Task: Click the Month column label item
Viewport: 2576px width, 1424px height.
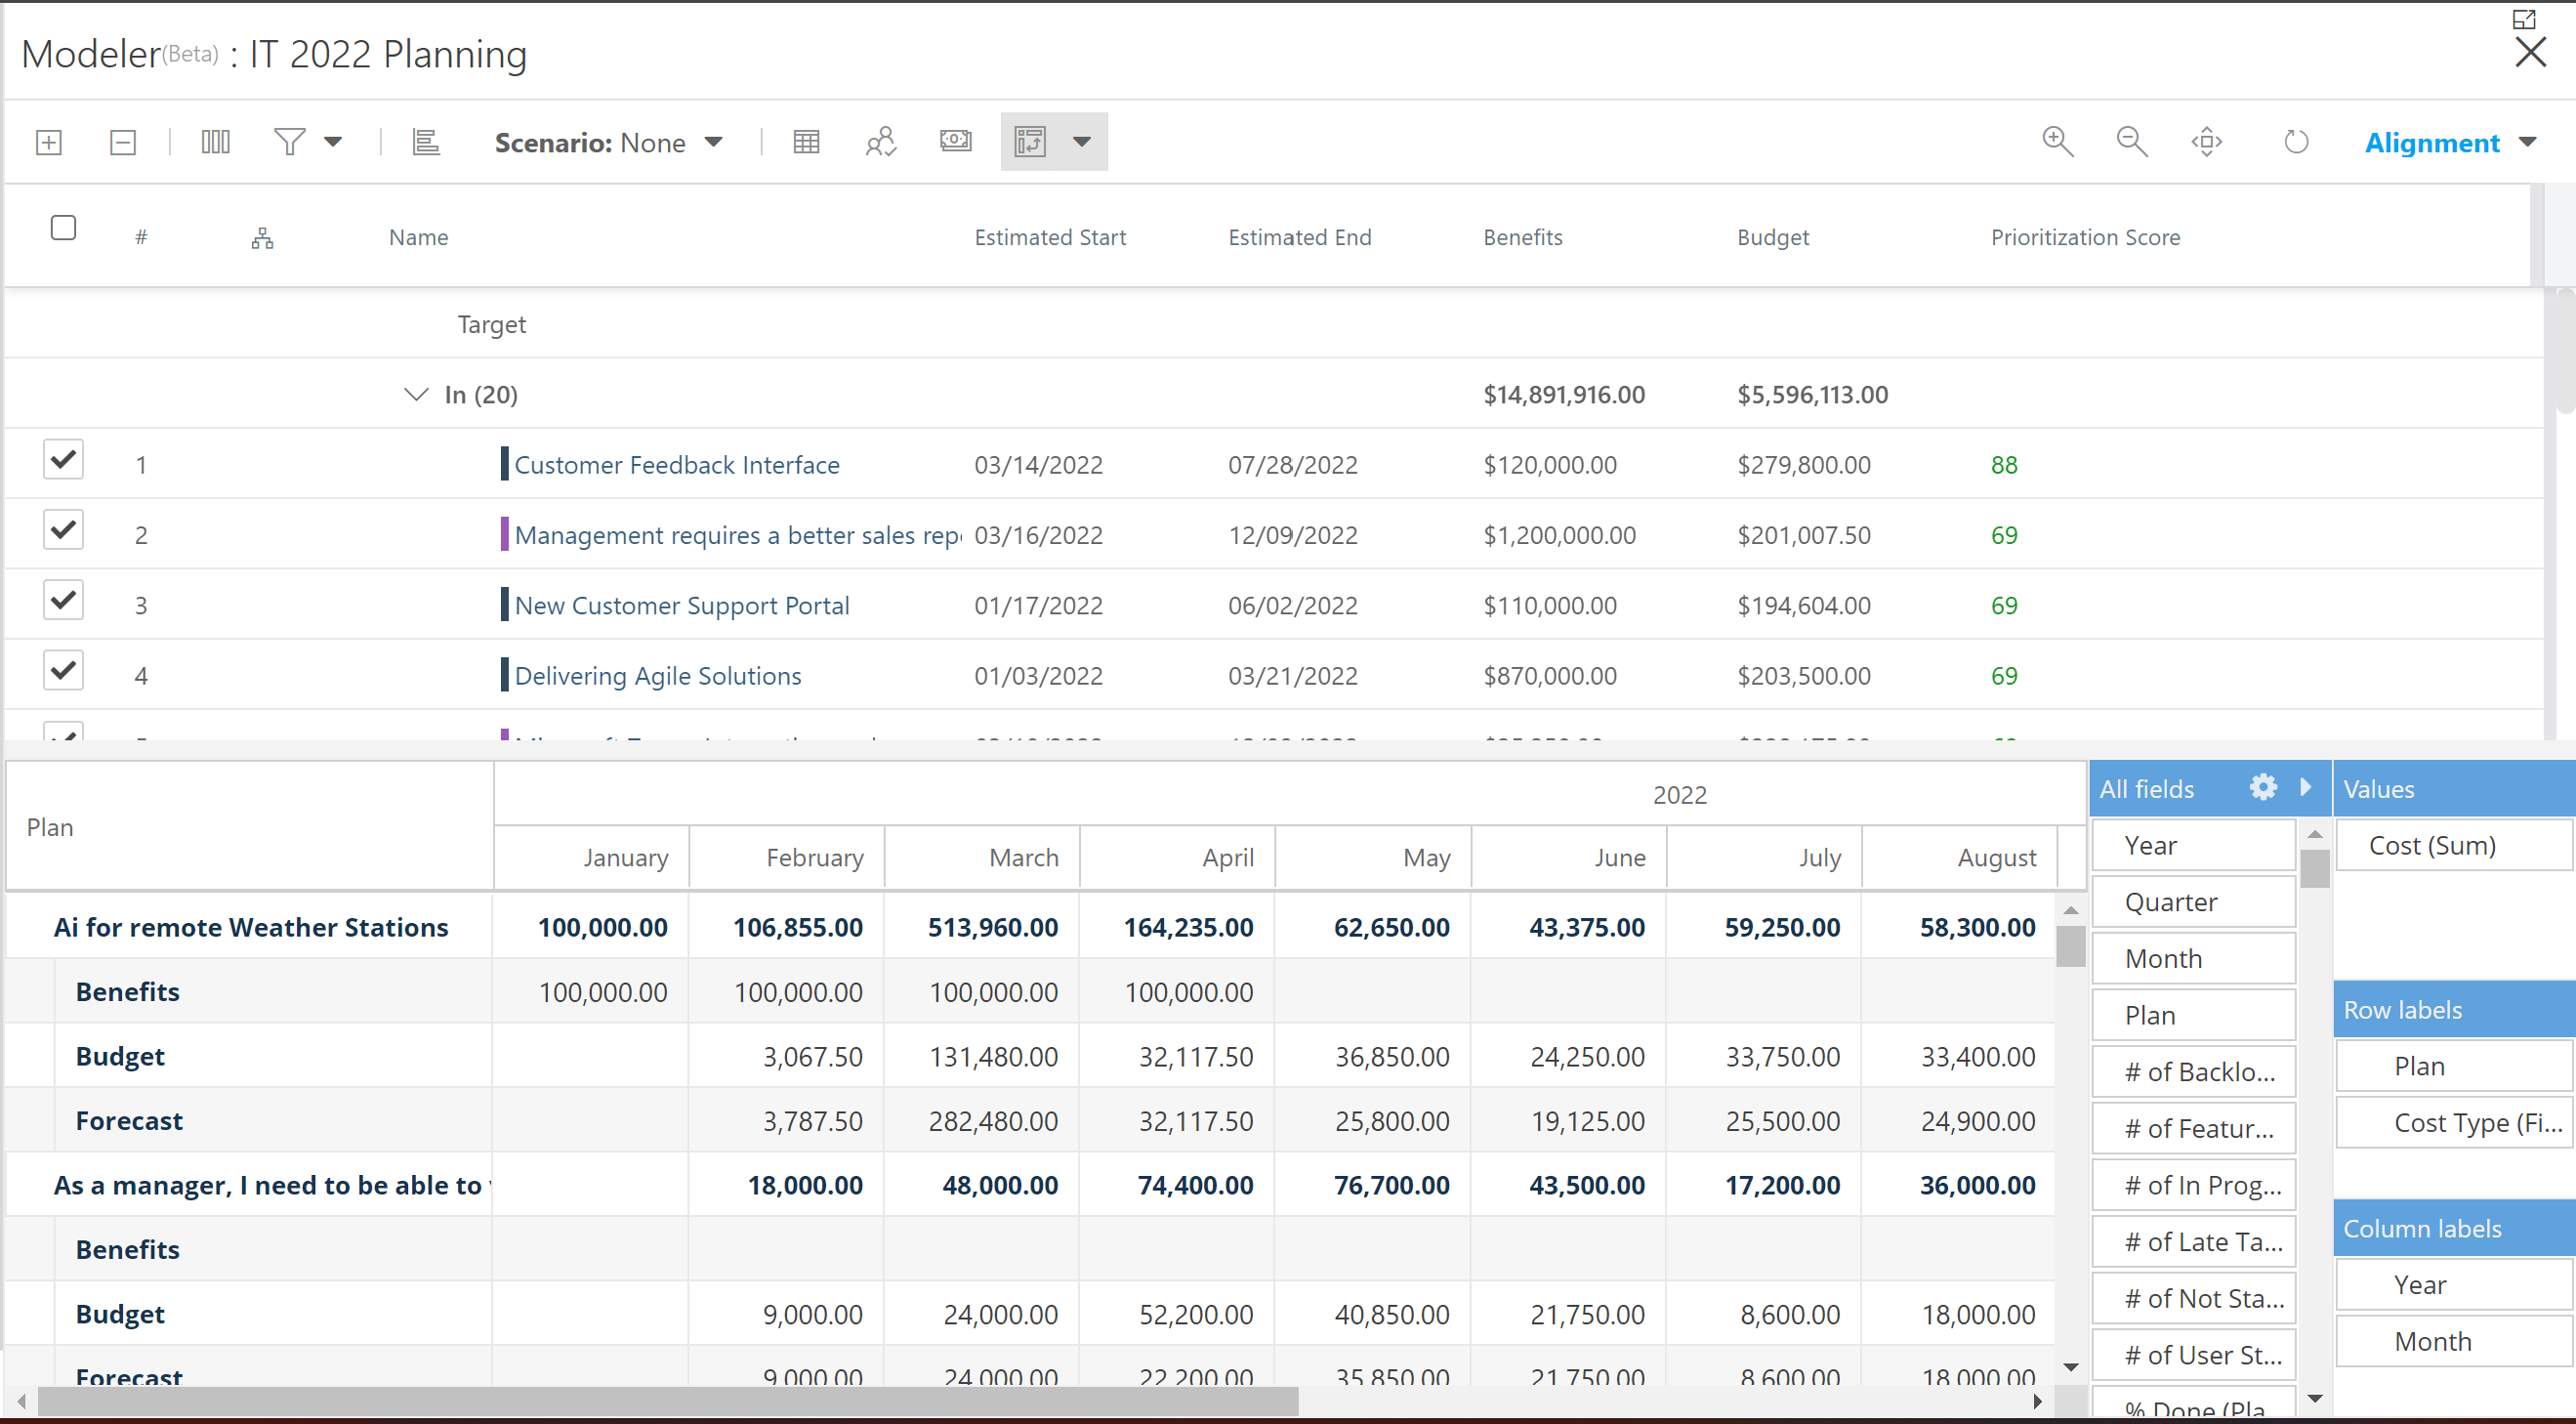Action: (2454, 1342)
